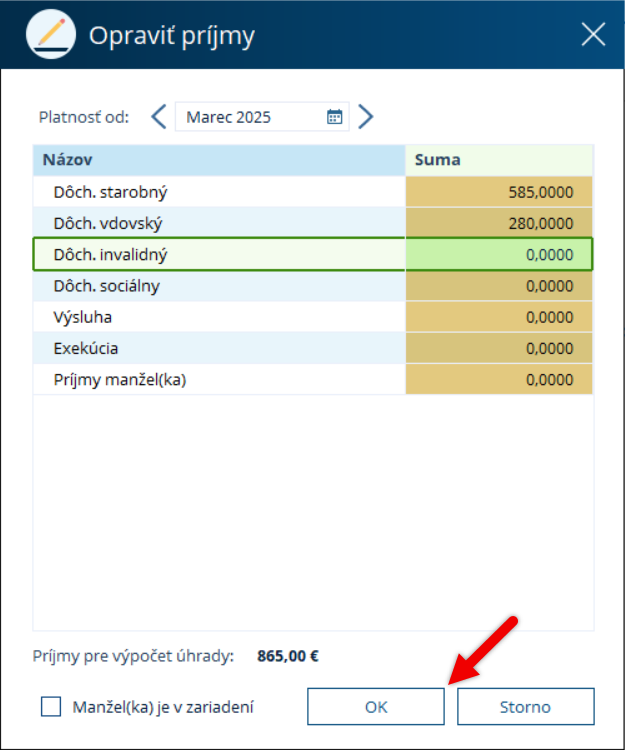The image size is (625, 750).
Task: Select the Exekúcia row
Action: point(313,348)
